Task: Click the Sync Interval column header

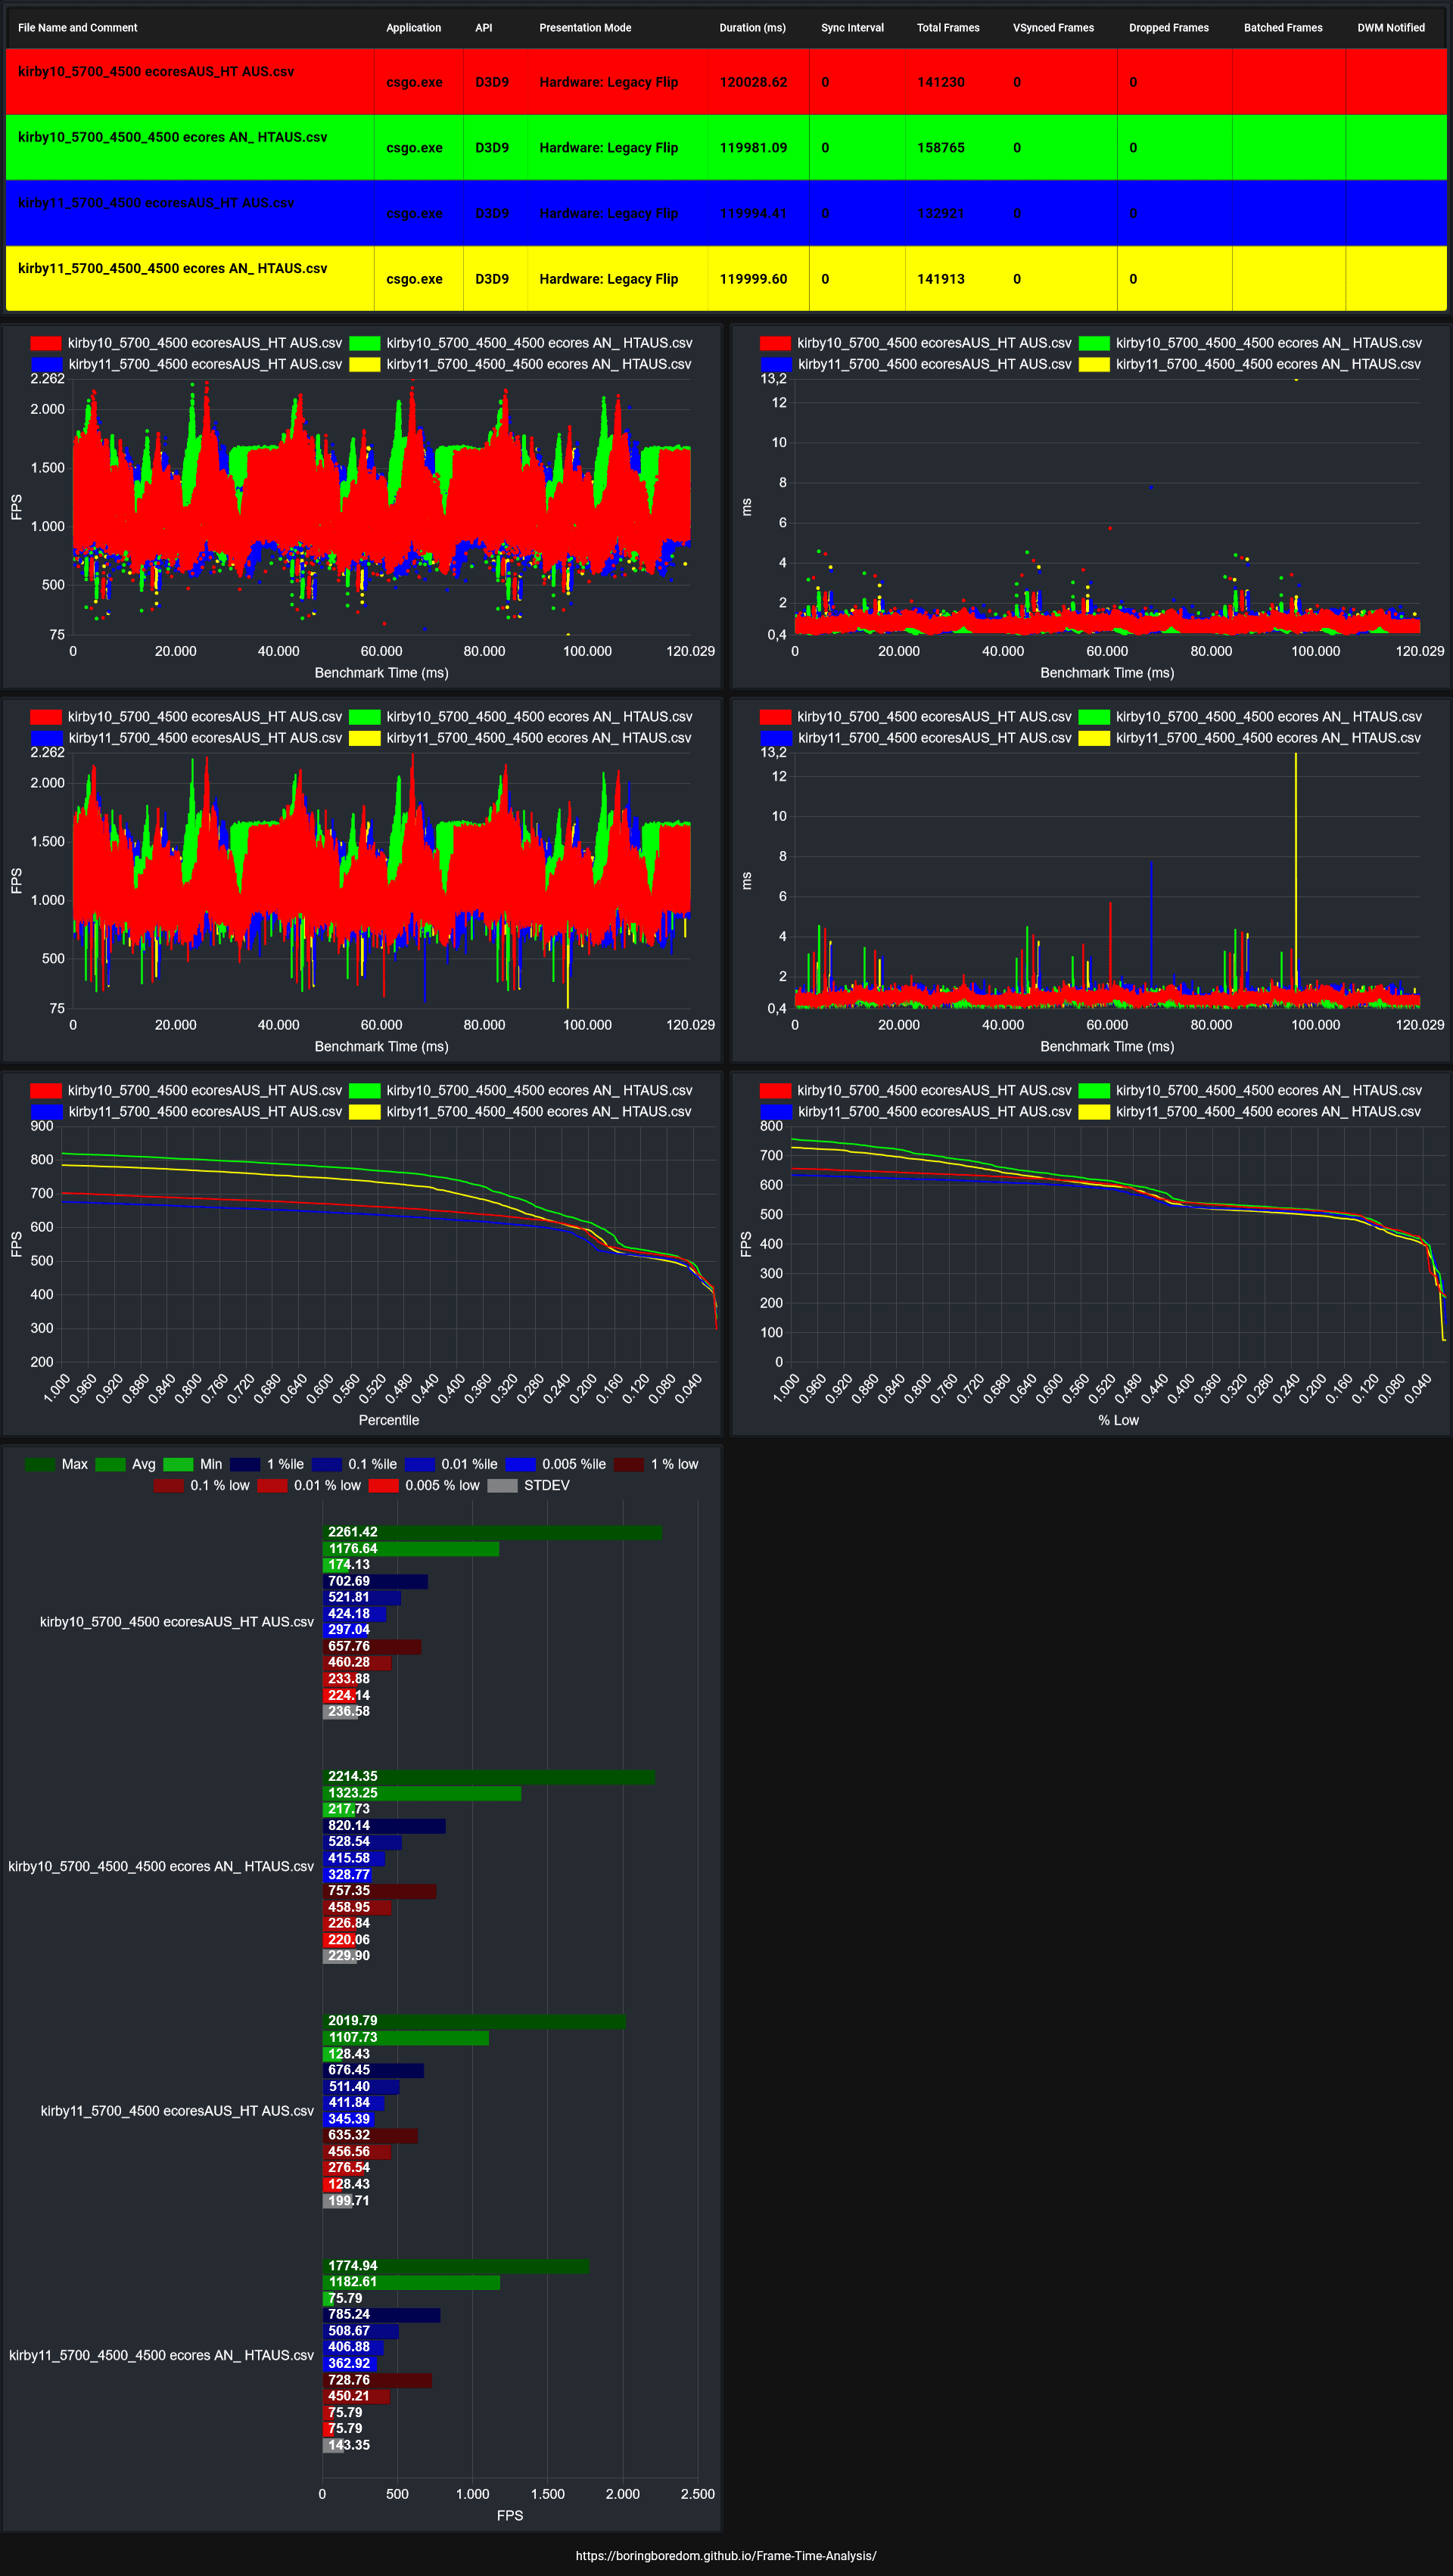Action: (852, 28)
